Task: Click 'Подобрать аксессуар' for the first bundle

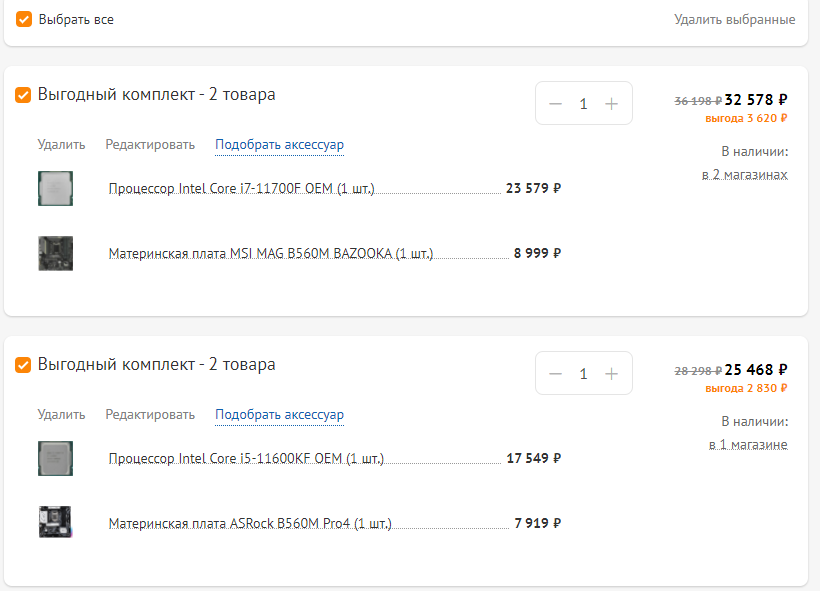Action: click(x=279, y=145)
